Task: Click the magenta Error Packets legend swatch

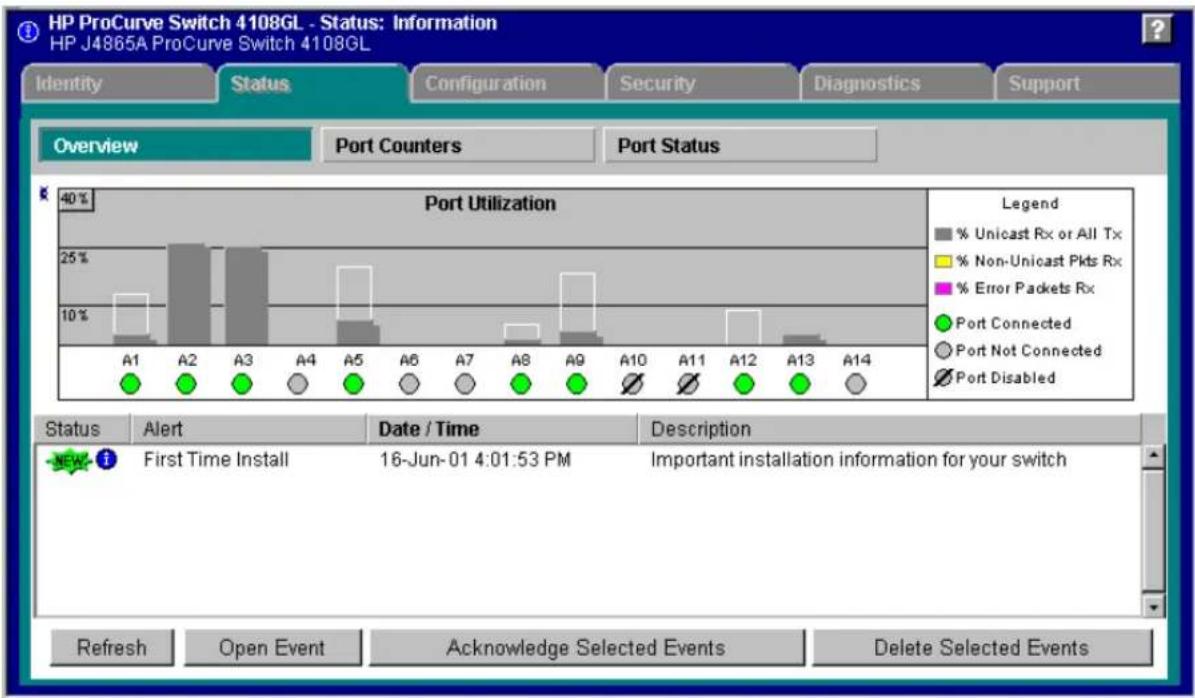Action: tap(944, 289)
